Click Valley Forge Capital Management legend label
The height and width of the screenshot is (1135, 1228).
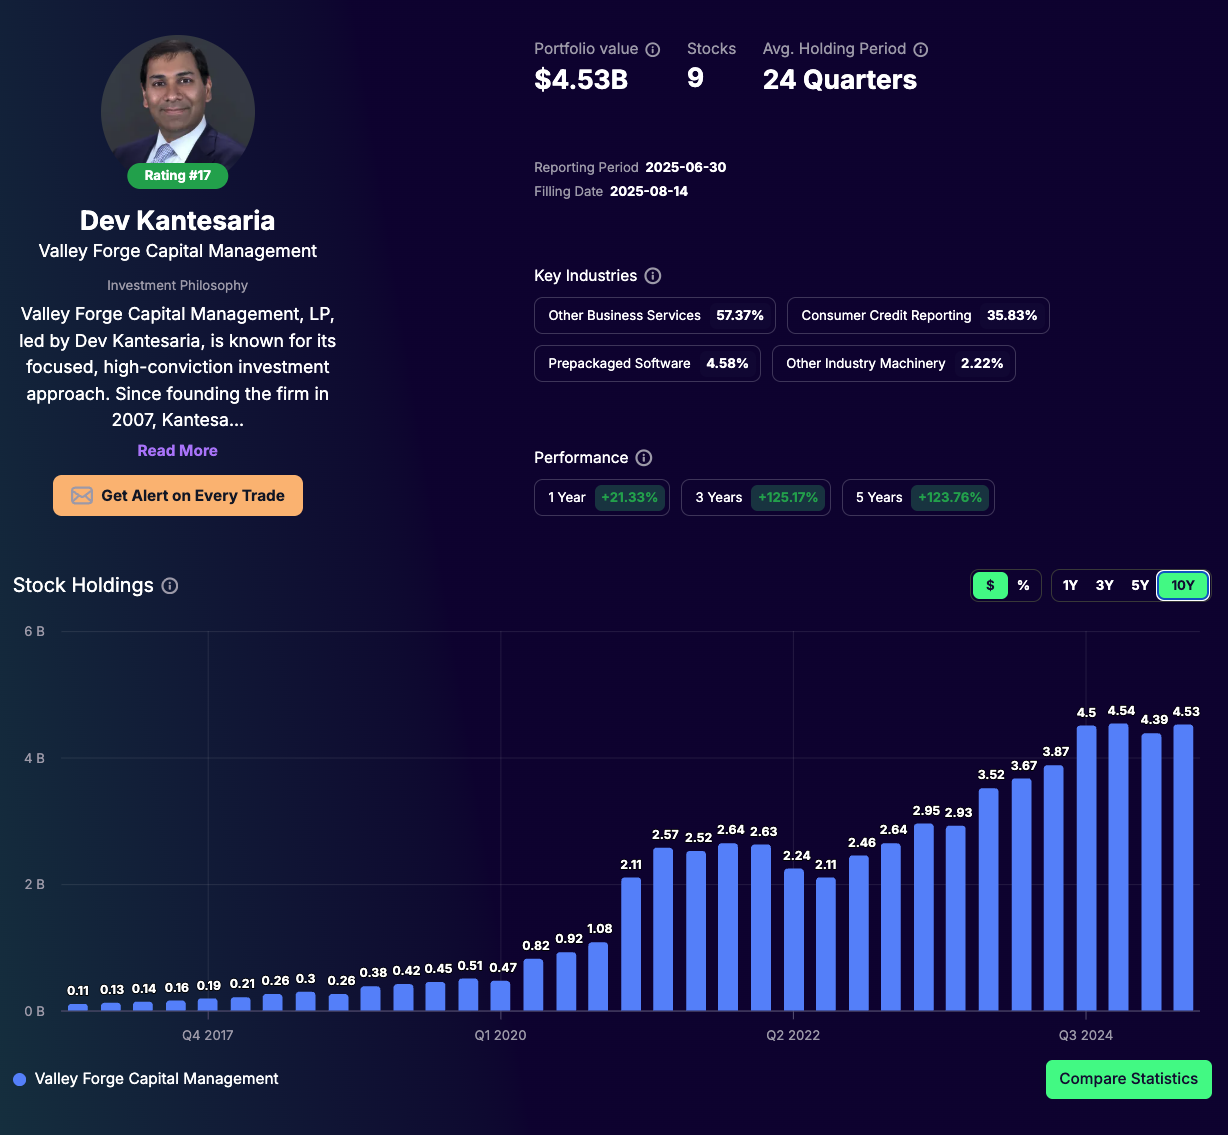[x=157, y=1079]
